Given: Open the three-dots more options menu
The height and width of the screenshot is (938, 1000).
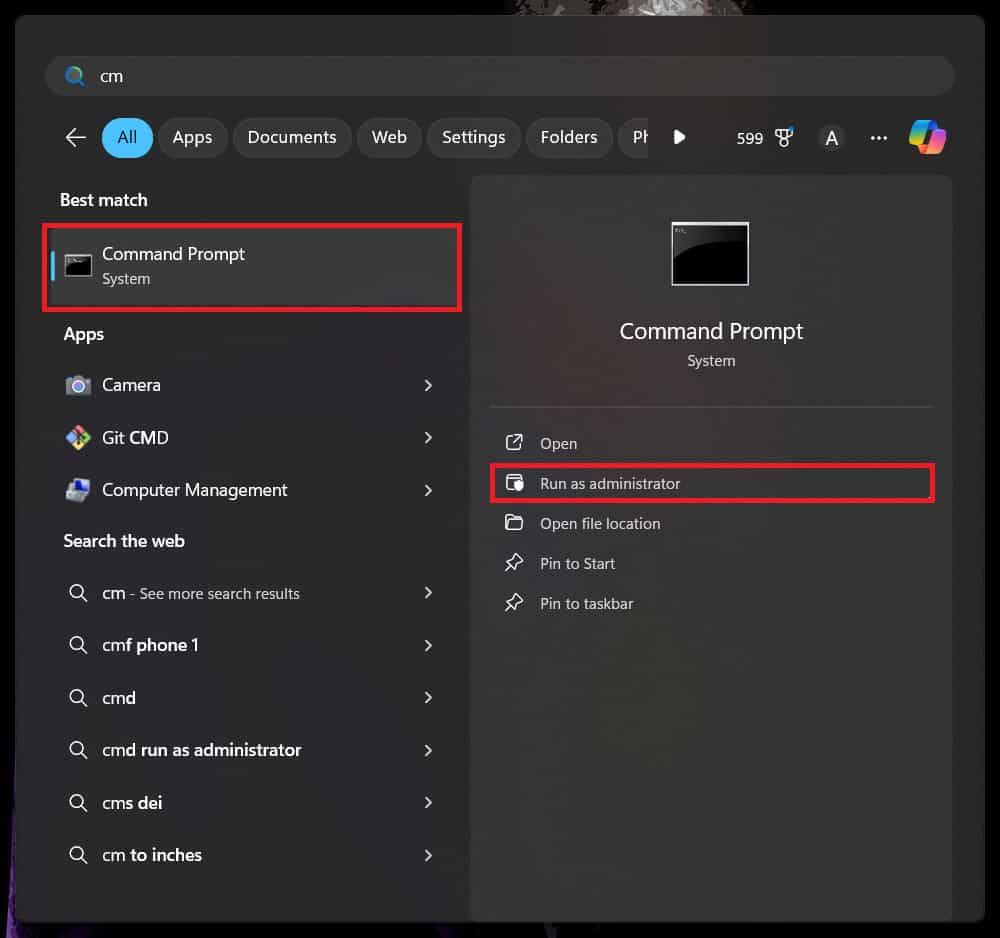Looking at the screenshot, I should point(878,138).
